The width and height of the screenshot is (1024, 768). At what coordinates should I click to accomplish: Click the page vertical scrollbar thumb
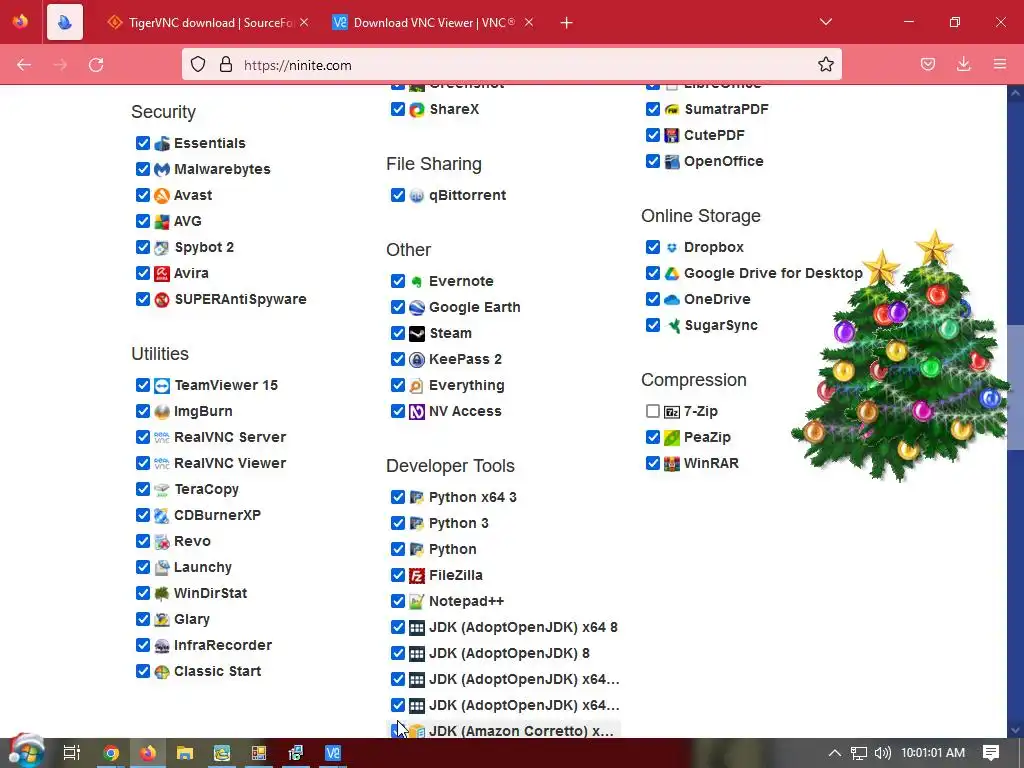click(x=1015, y=389)
